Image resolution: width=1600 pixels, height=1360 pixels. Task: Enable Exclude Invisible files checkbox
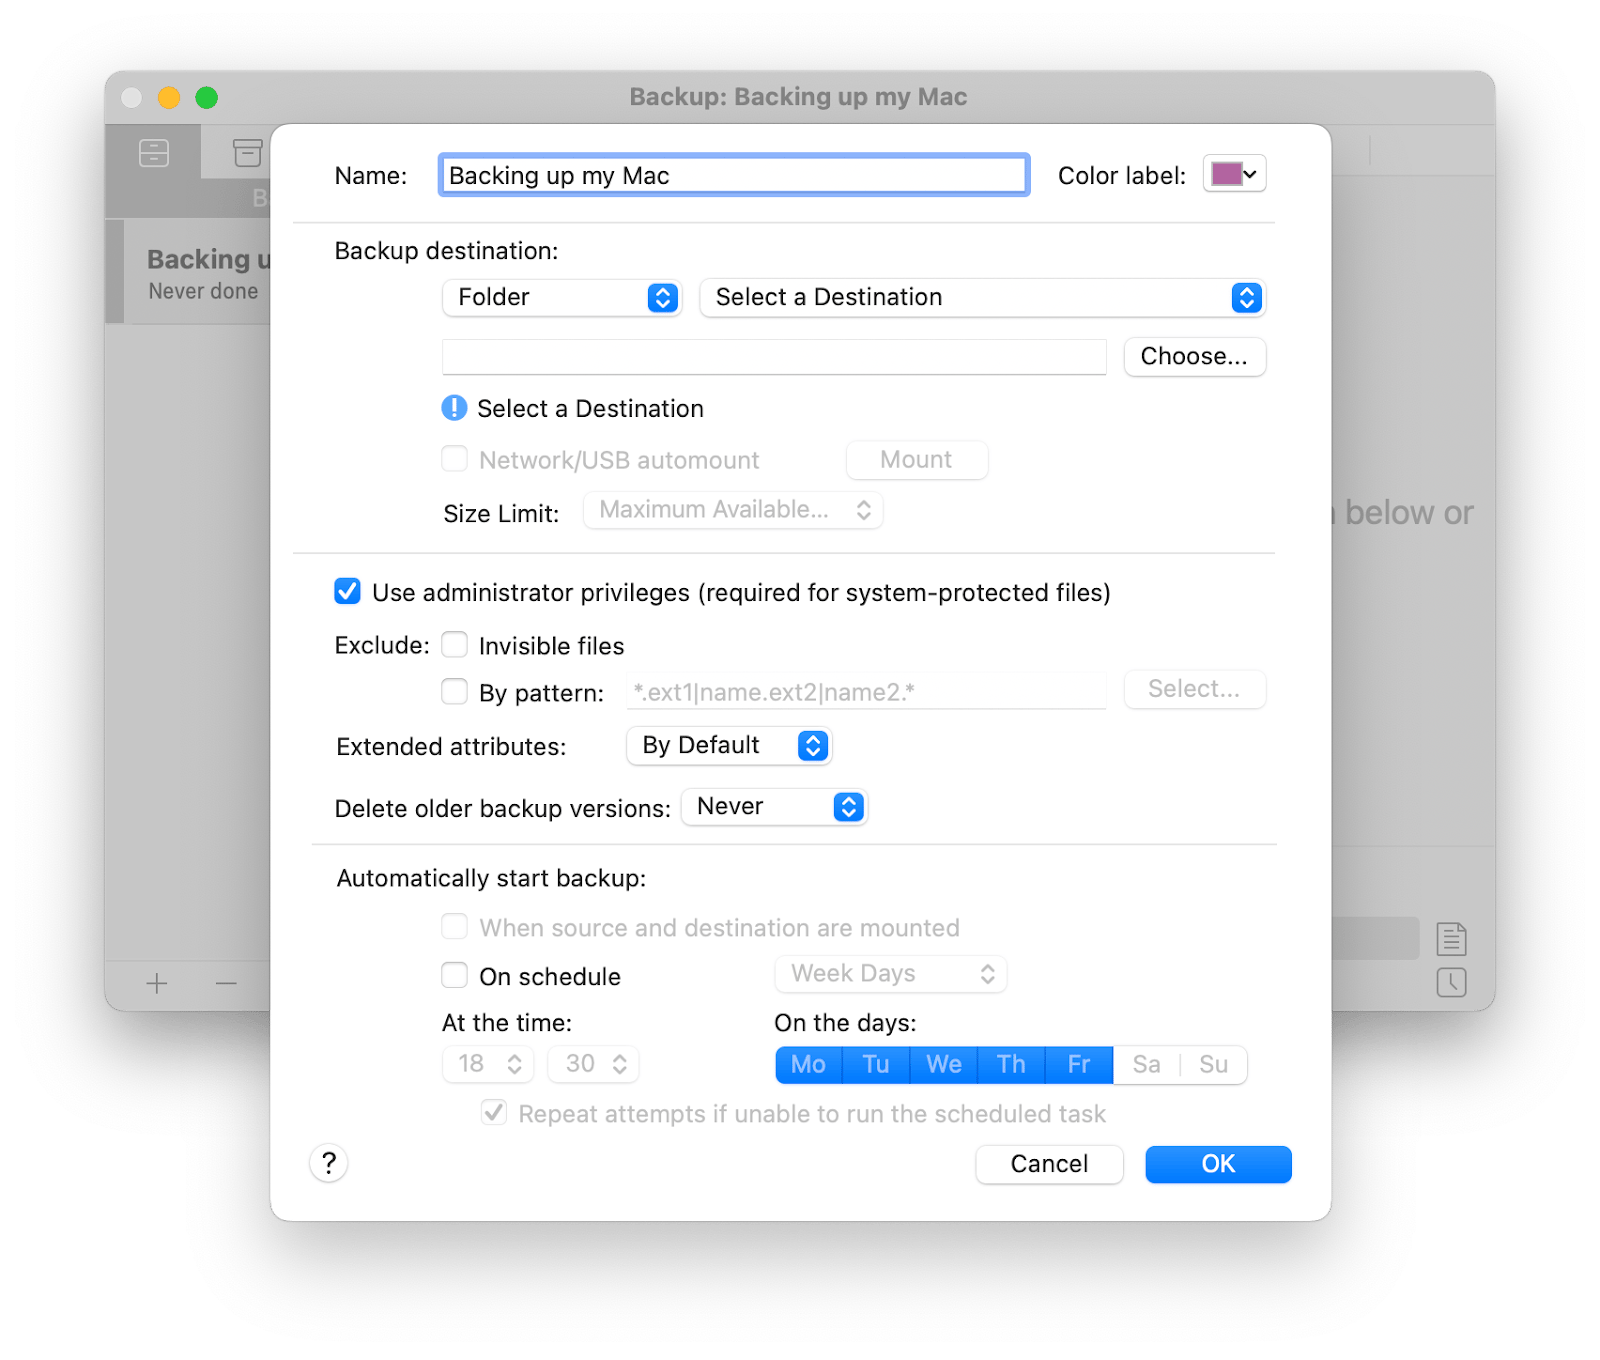coord(455,645)
